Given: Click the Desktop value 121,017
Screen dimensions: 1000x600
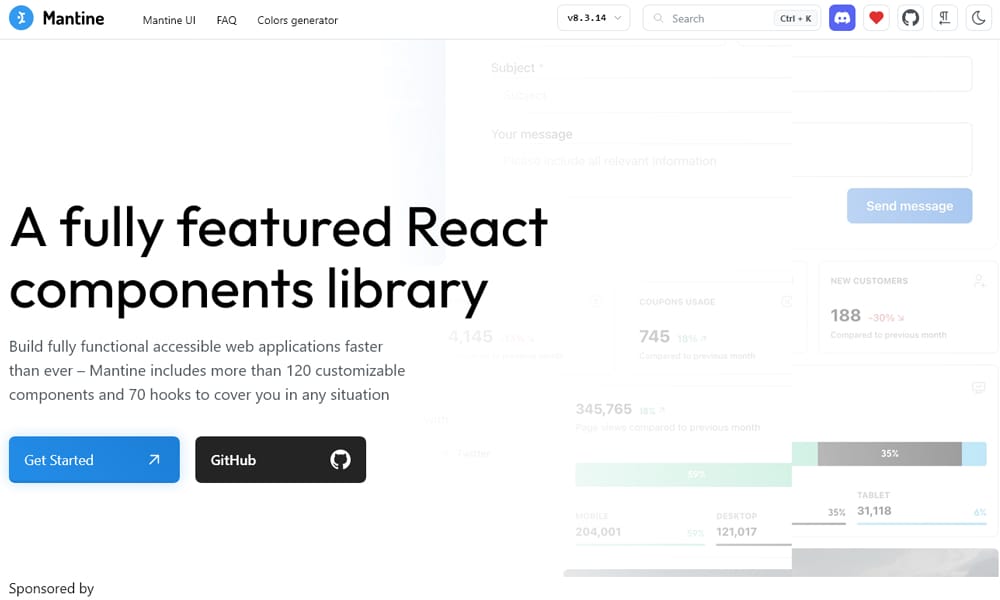Looking at the screenshot, I should tap(737, 532).
